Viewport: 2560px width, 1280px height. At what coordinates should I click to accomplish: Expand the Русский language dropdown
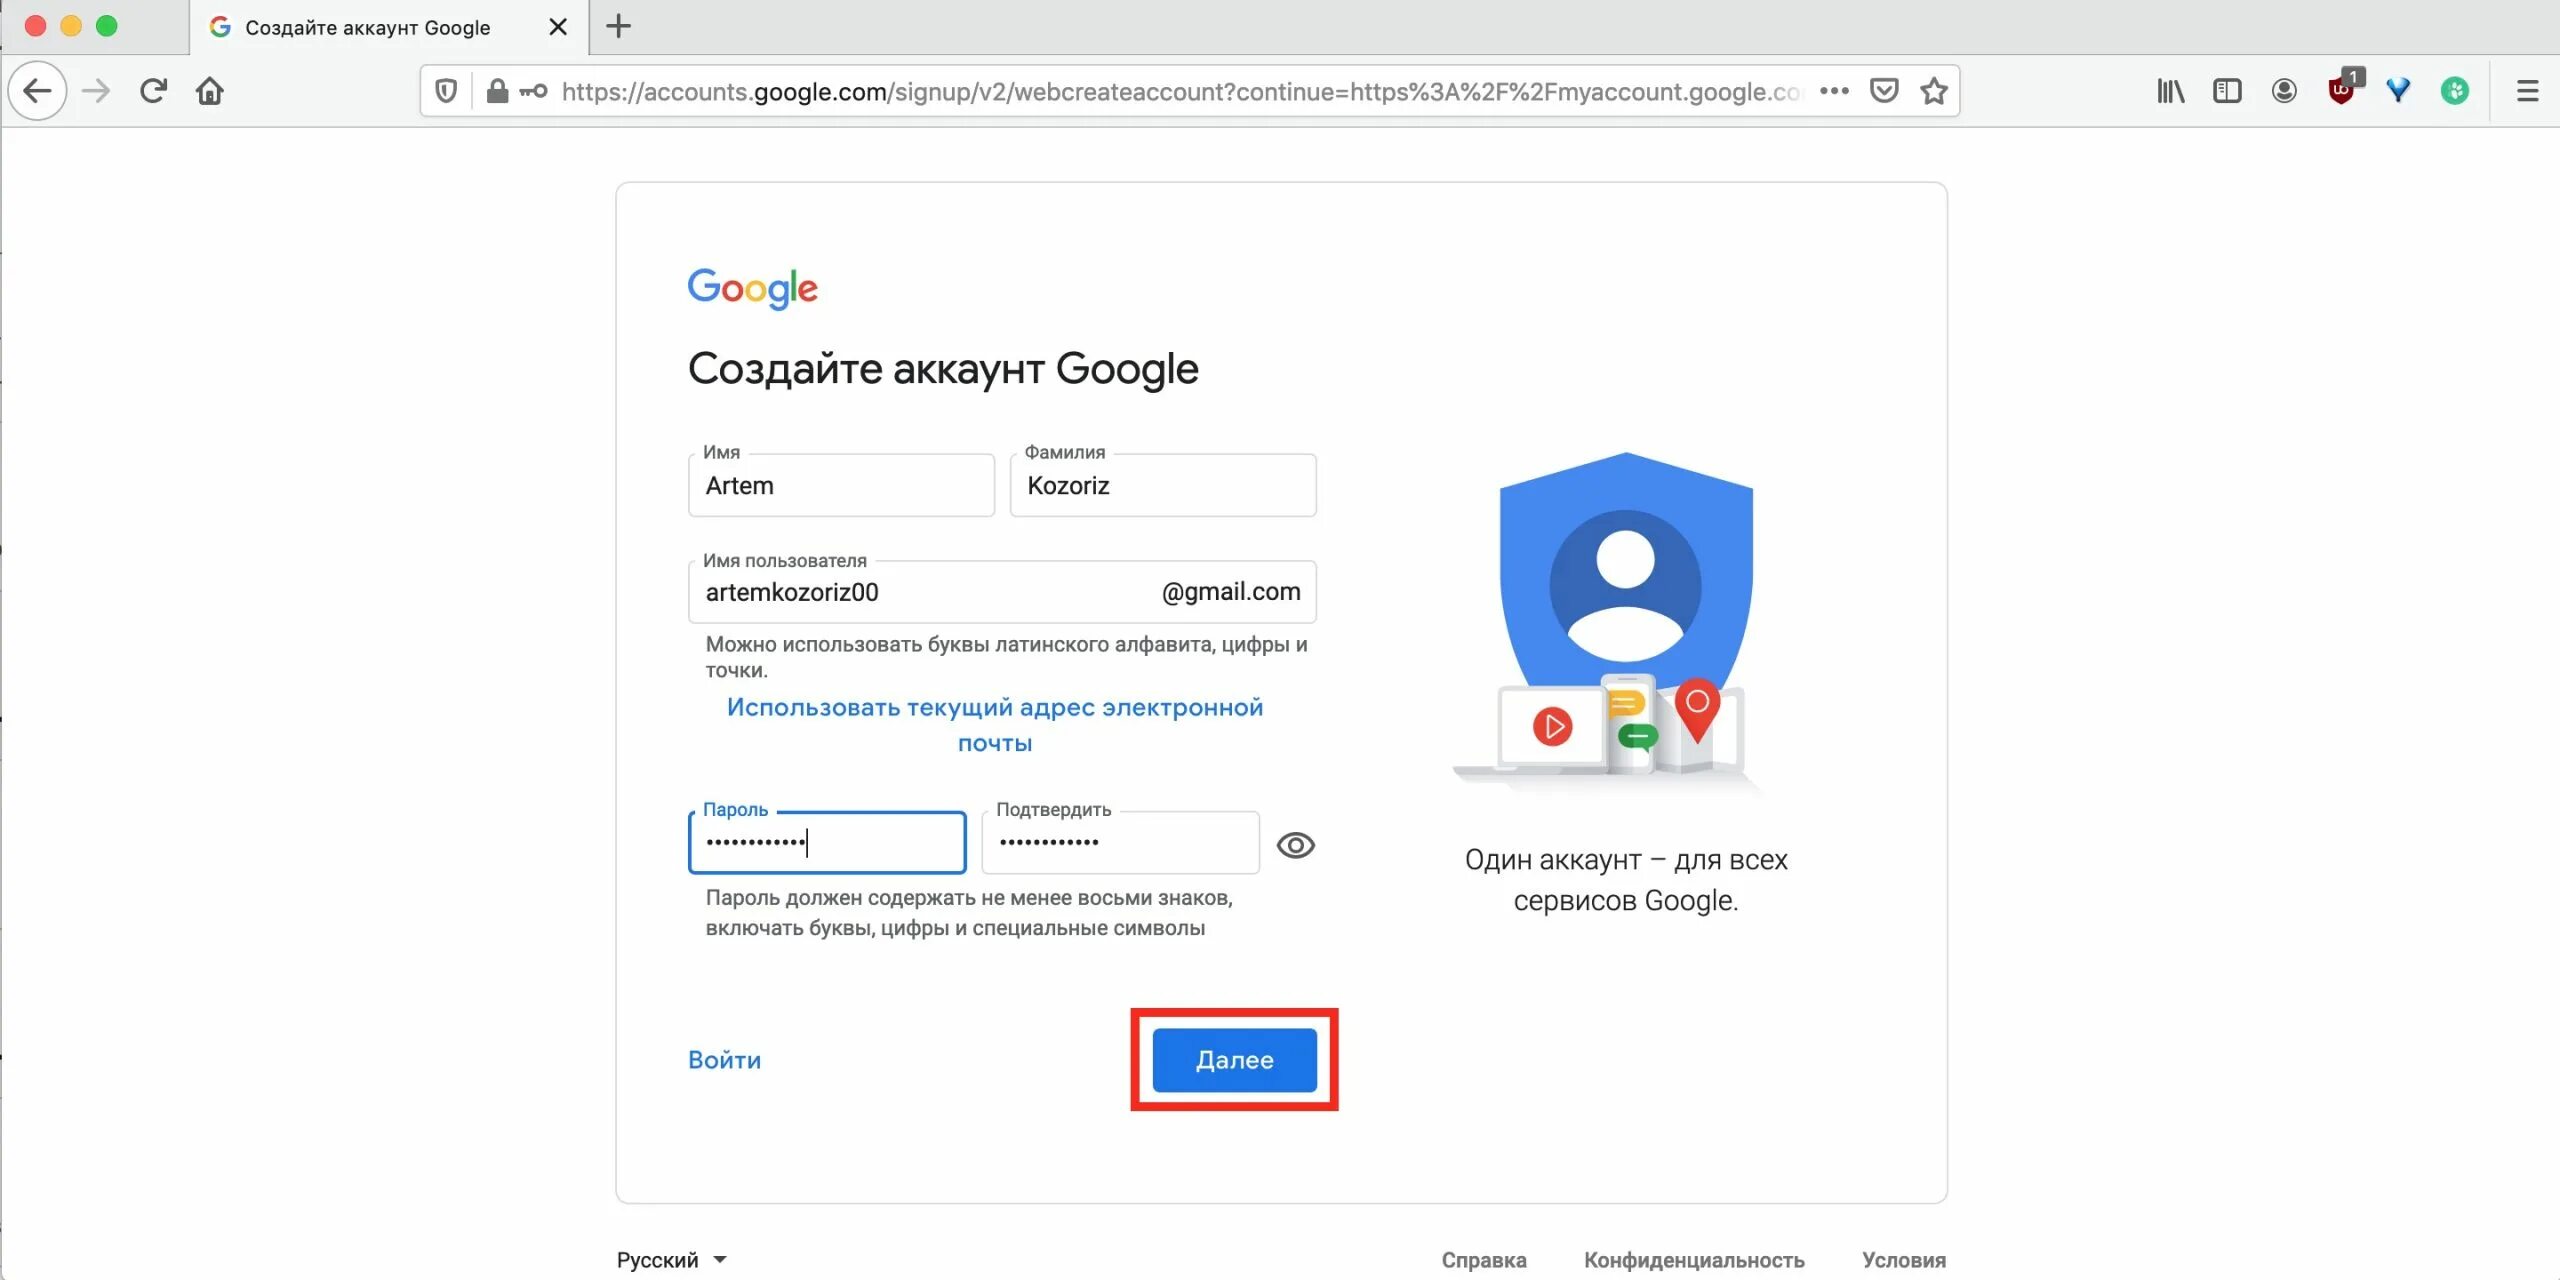pos(672,1260)
